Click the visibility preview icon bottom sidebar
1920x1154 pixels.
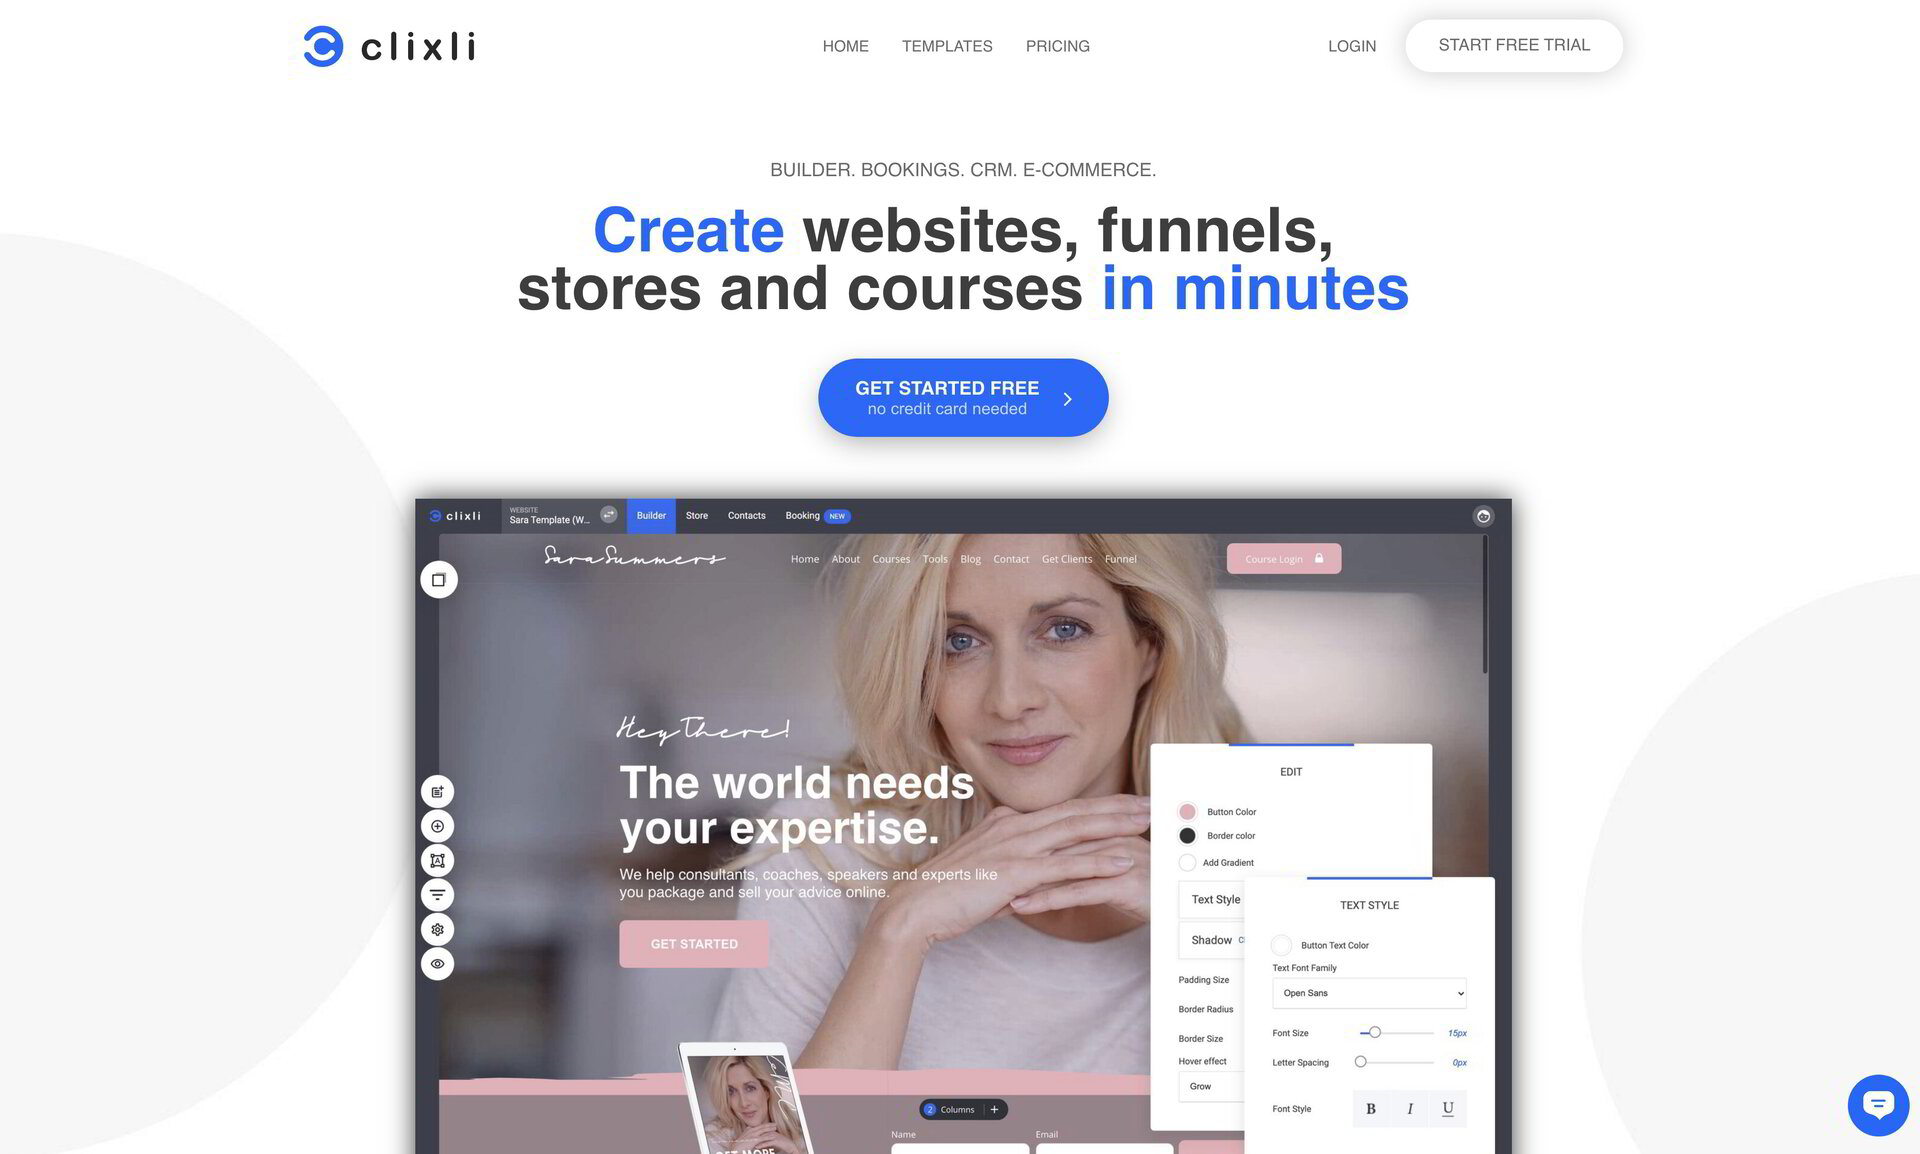click(437, 963)
